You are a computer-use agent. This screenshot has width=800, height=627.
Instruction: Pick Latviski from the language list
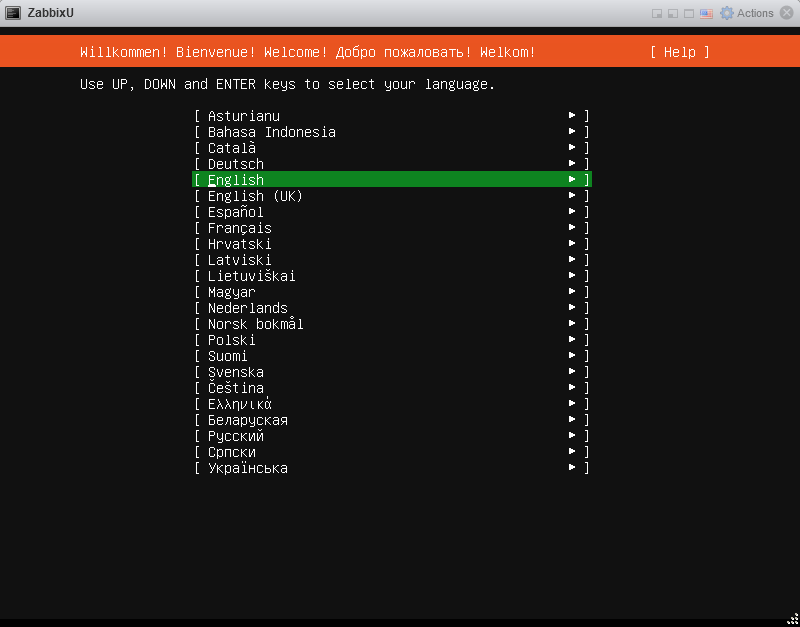click(392, 260)
